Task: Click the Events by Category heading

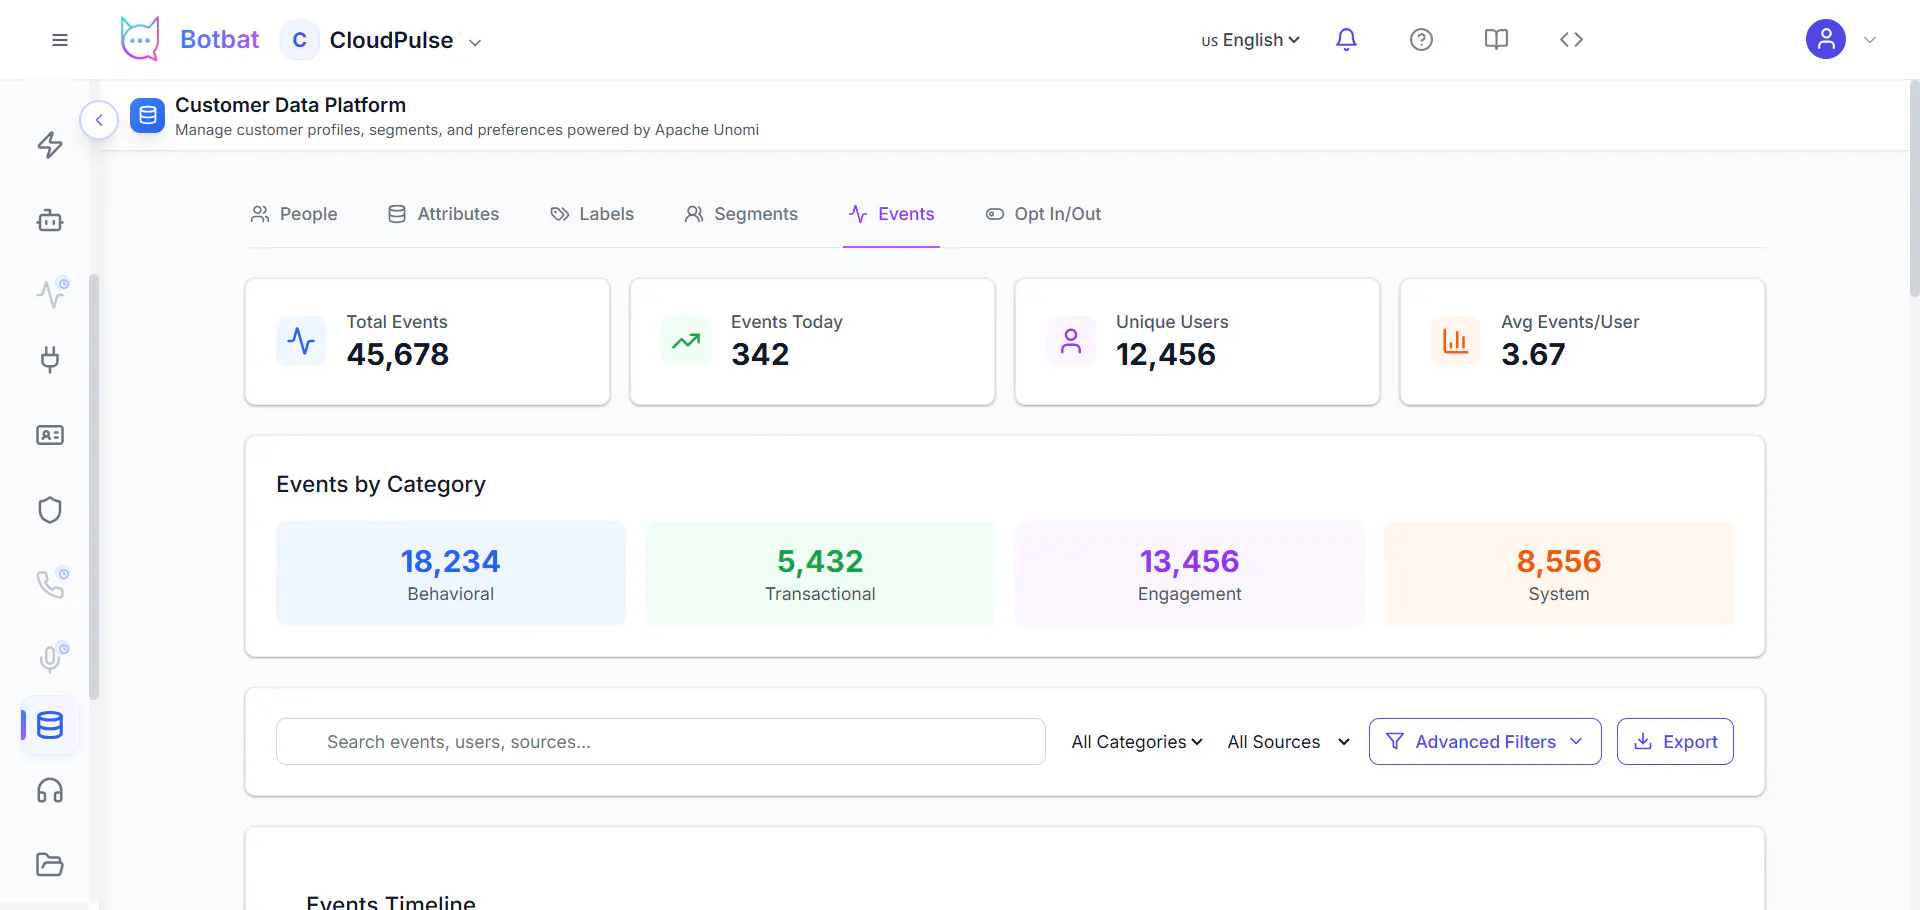Action: point(381,484)
